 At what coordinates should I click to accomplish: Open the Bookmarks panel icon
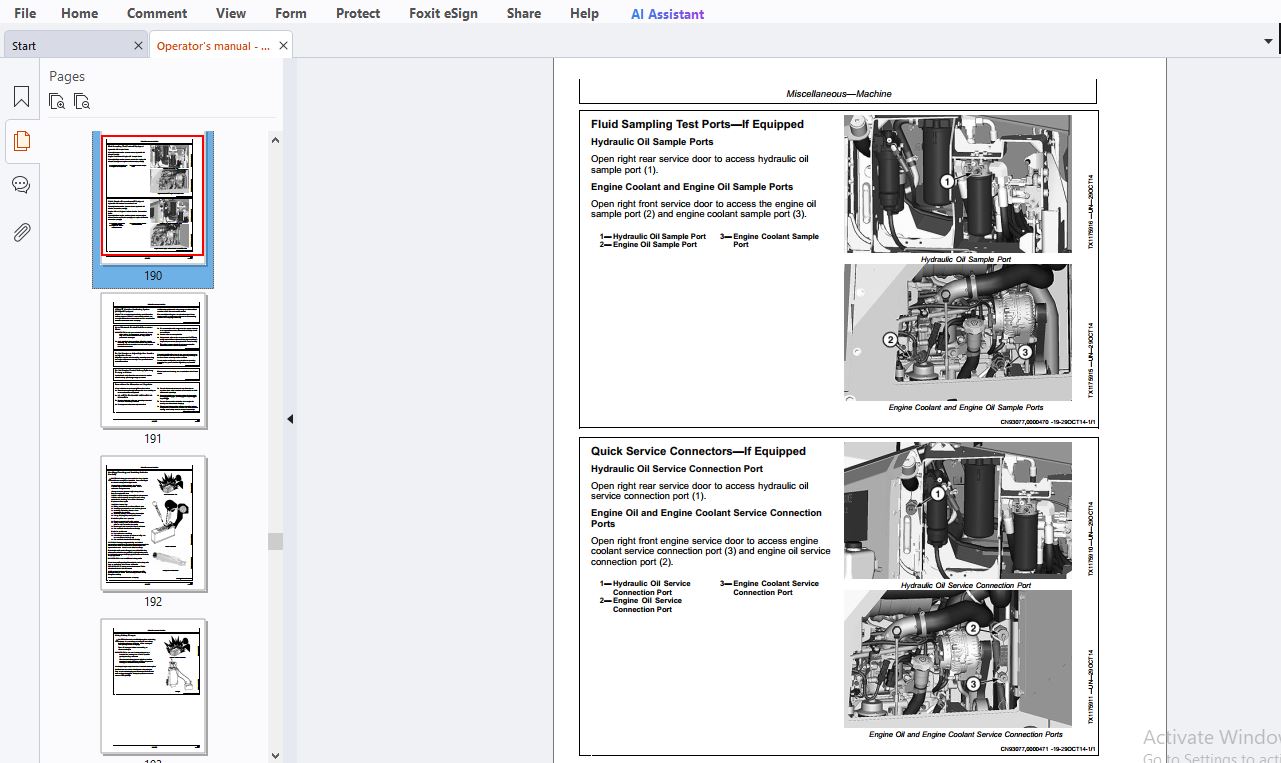click(x=21, y=97)
